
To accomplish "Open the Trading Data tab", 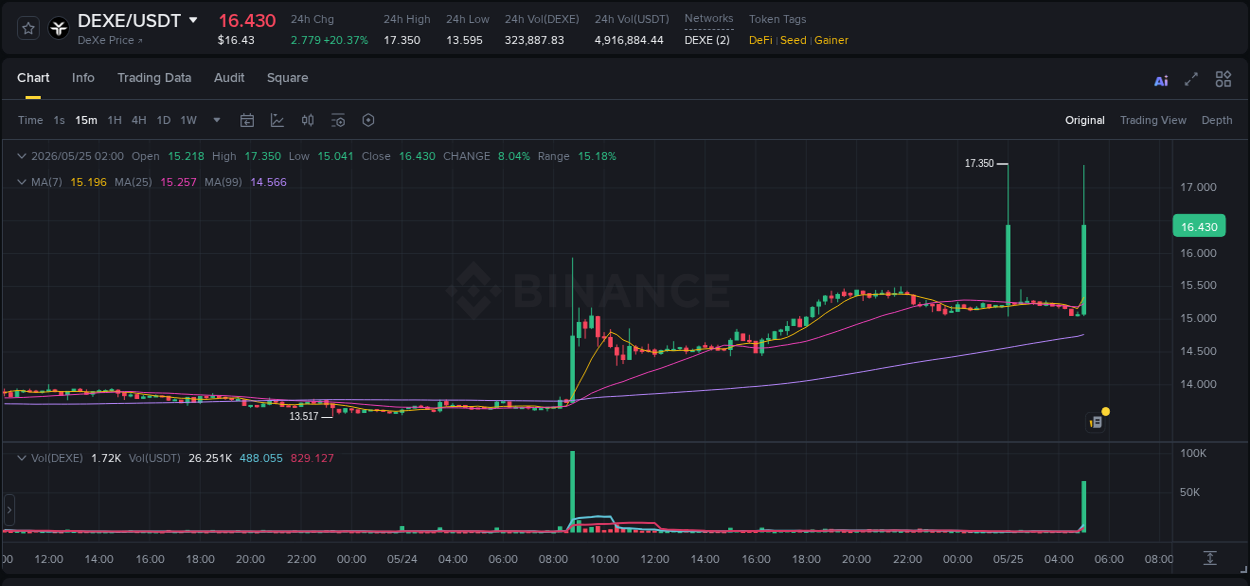I will [x=154, y=78].
